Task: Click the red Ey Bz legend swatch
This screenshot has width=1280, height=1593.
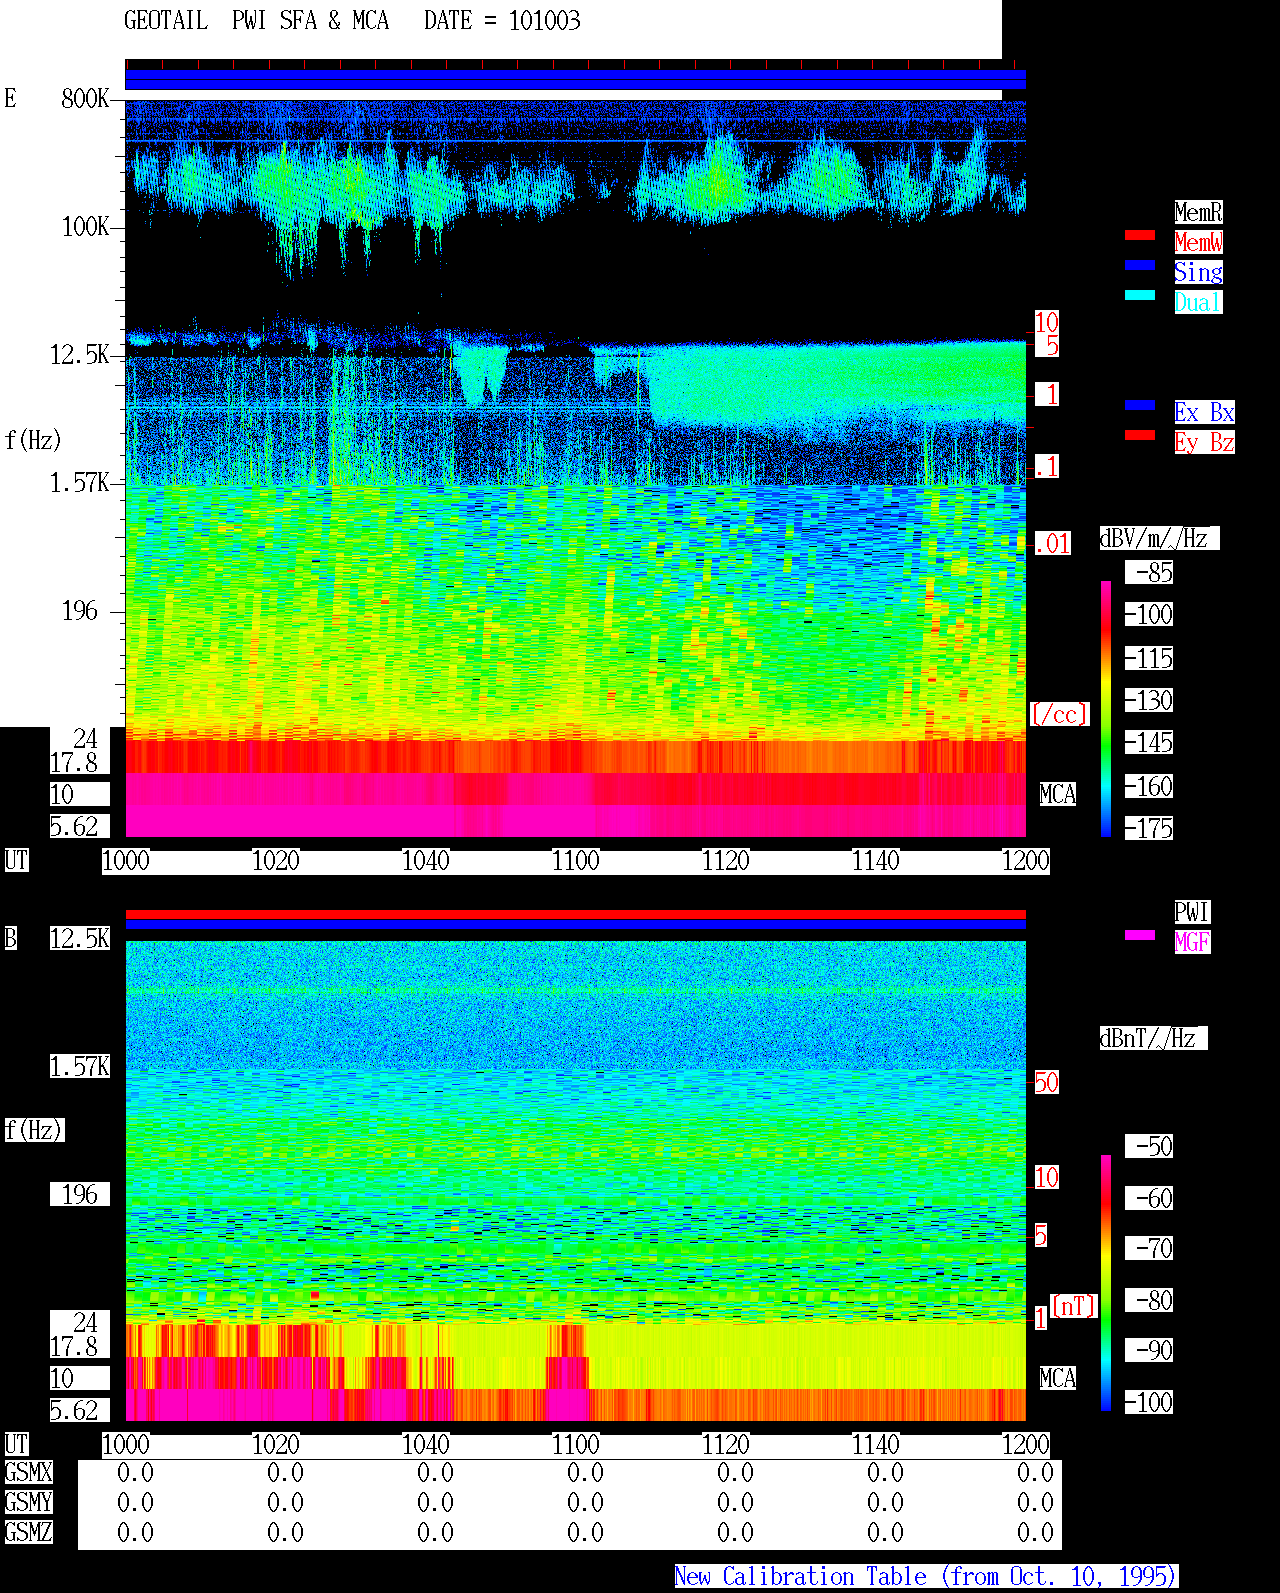Action: pyautogui.click(x=1140, y=435)
